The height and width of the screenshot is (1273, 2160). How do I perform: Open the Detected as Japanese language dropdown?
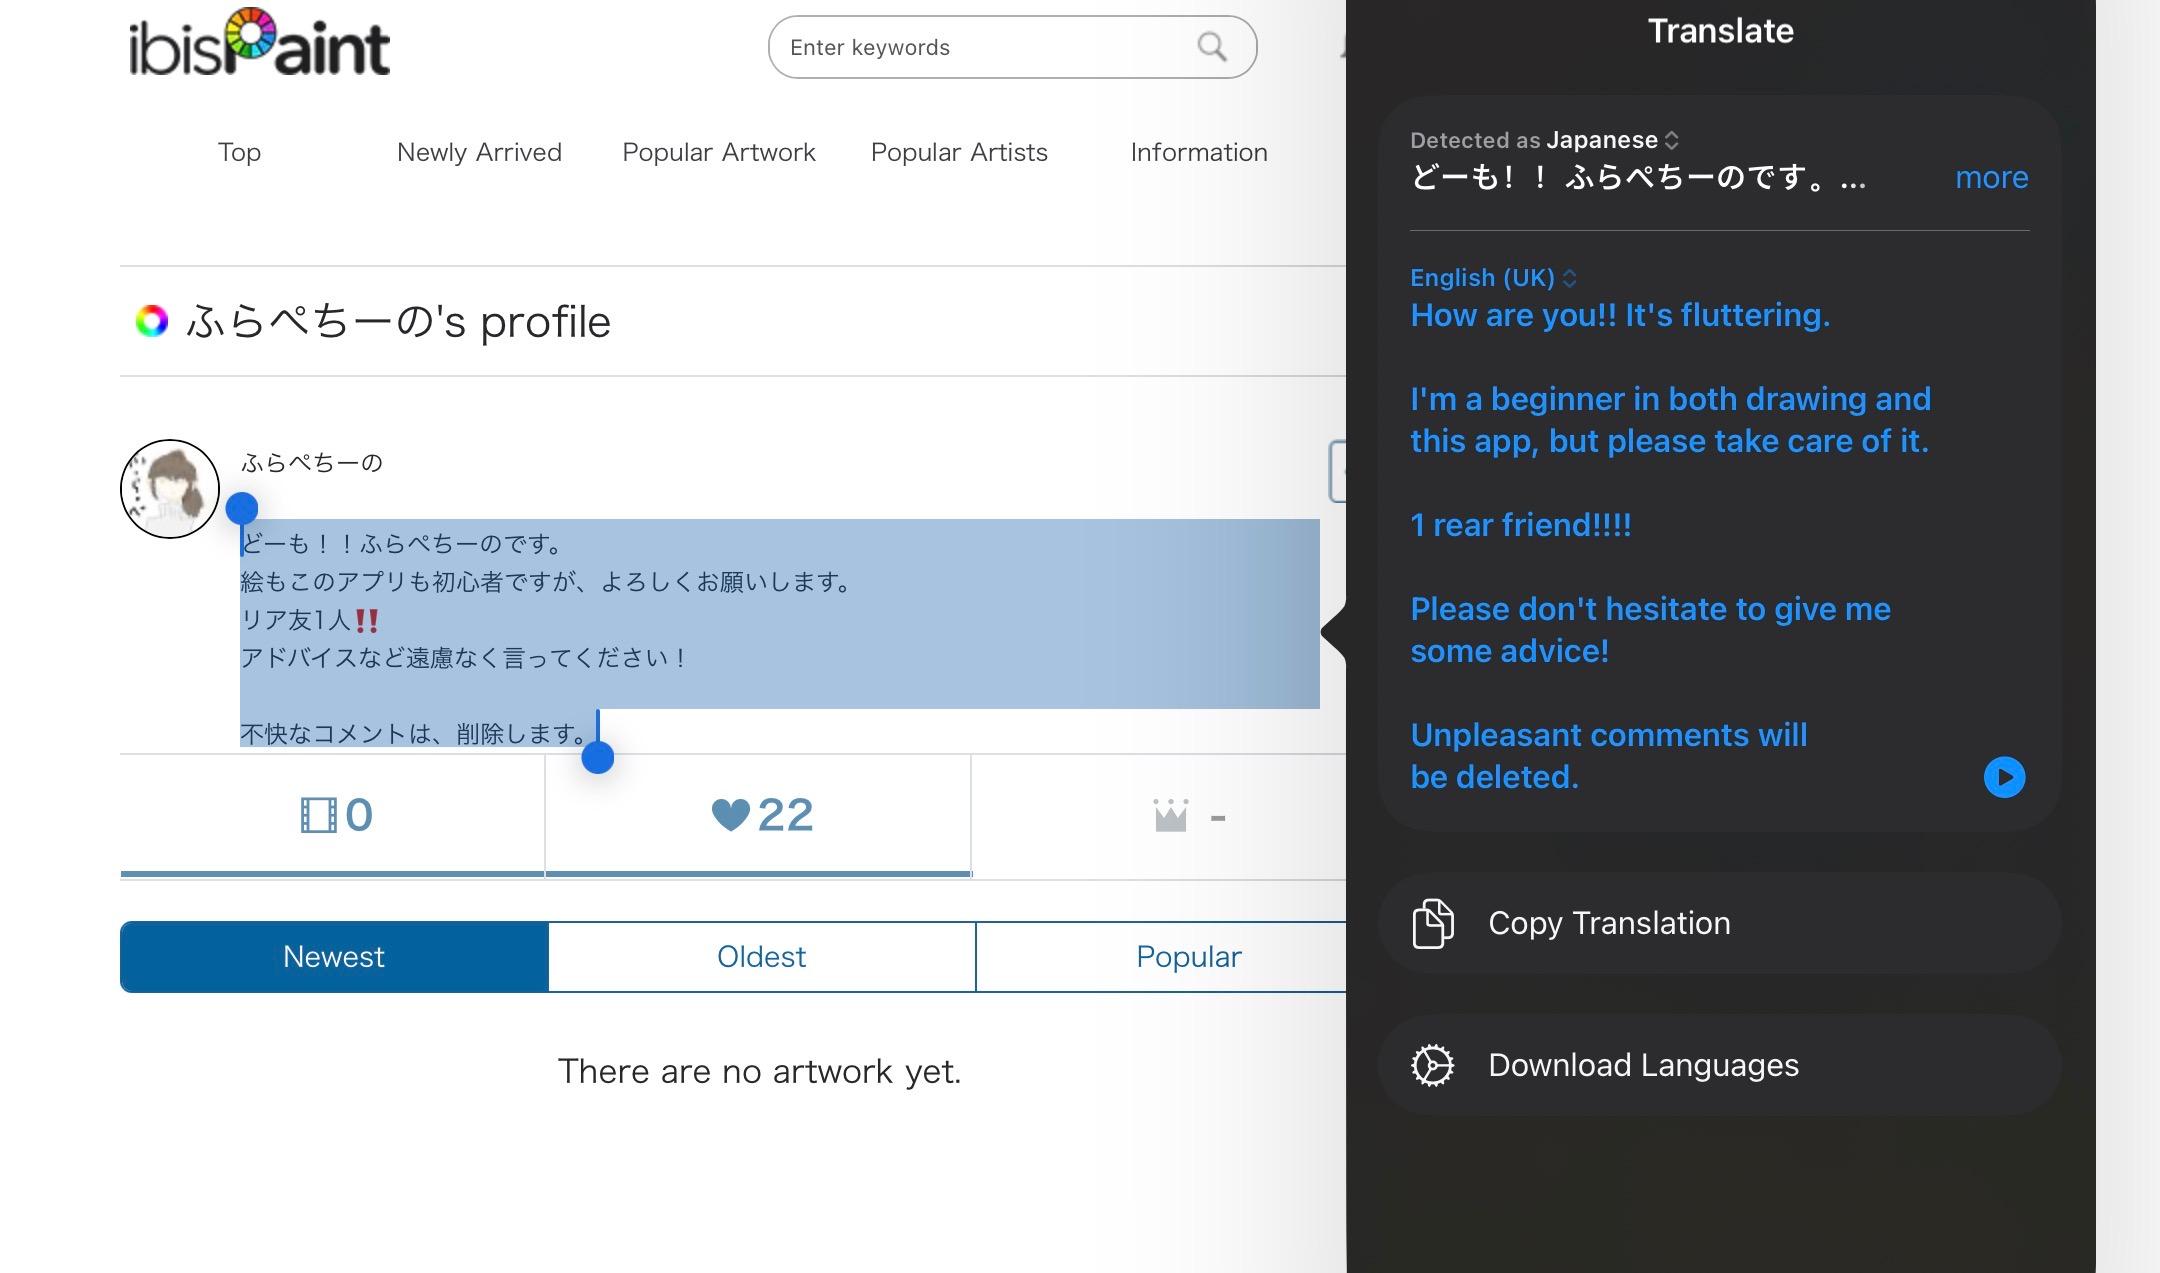pyautogui.click(x=1545, y=140)
